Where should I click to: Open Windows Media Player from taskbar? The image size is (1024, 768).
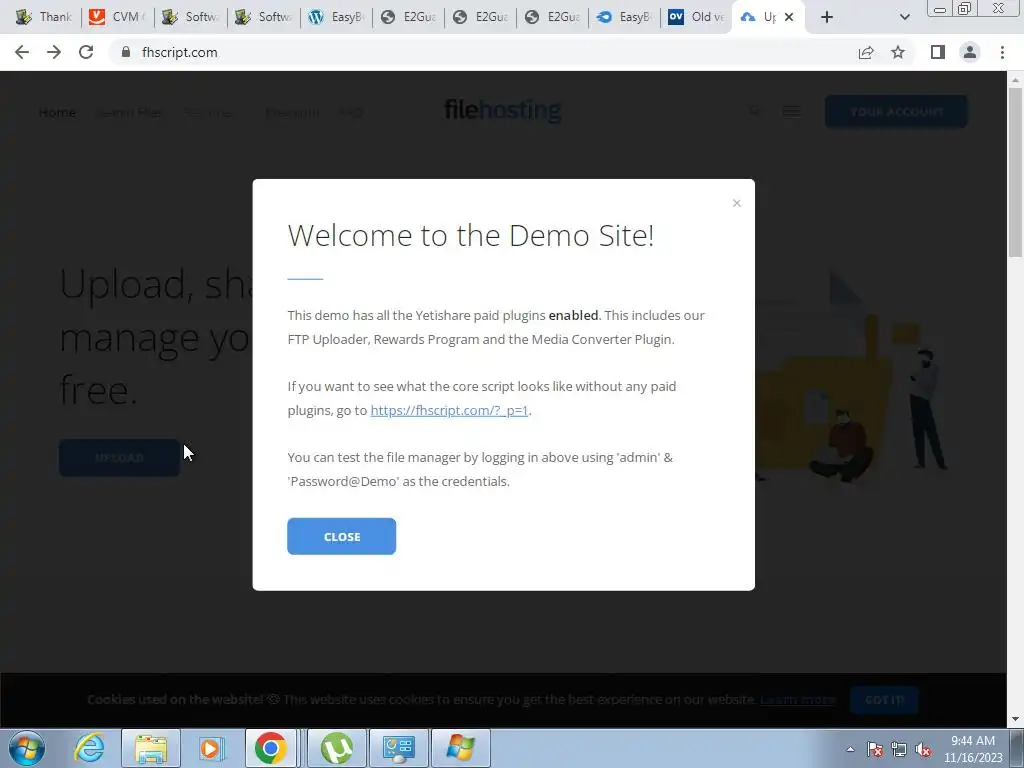(212, 748)
